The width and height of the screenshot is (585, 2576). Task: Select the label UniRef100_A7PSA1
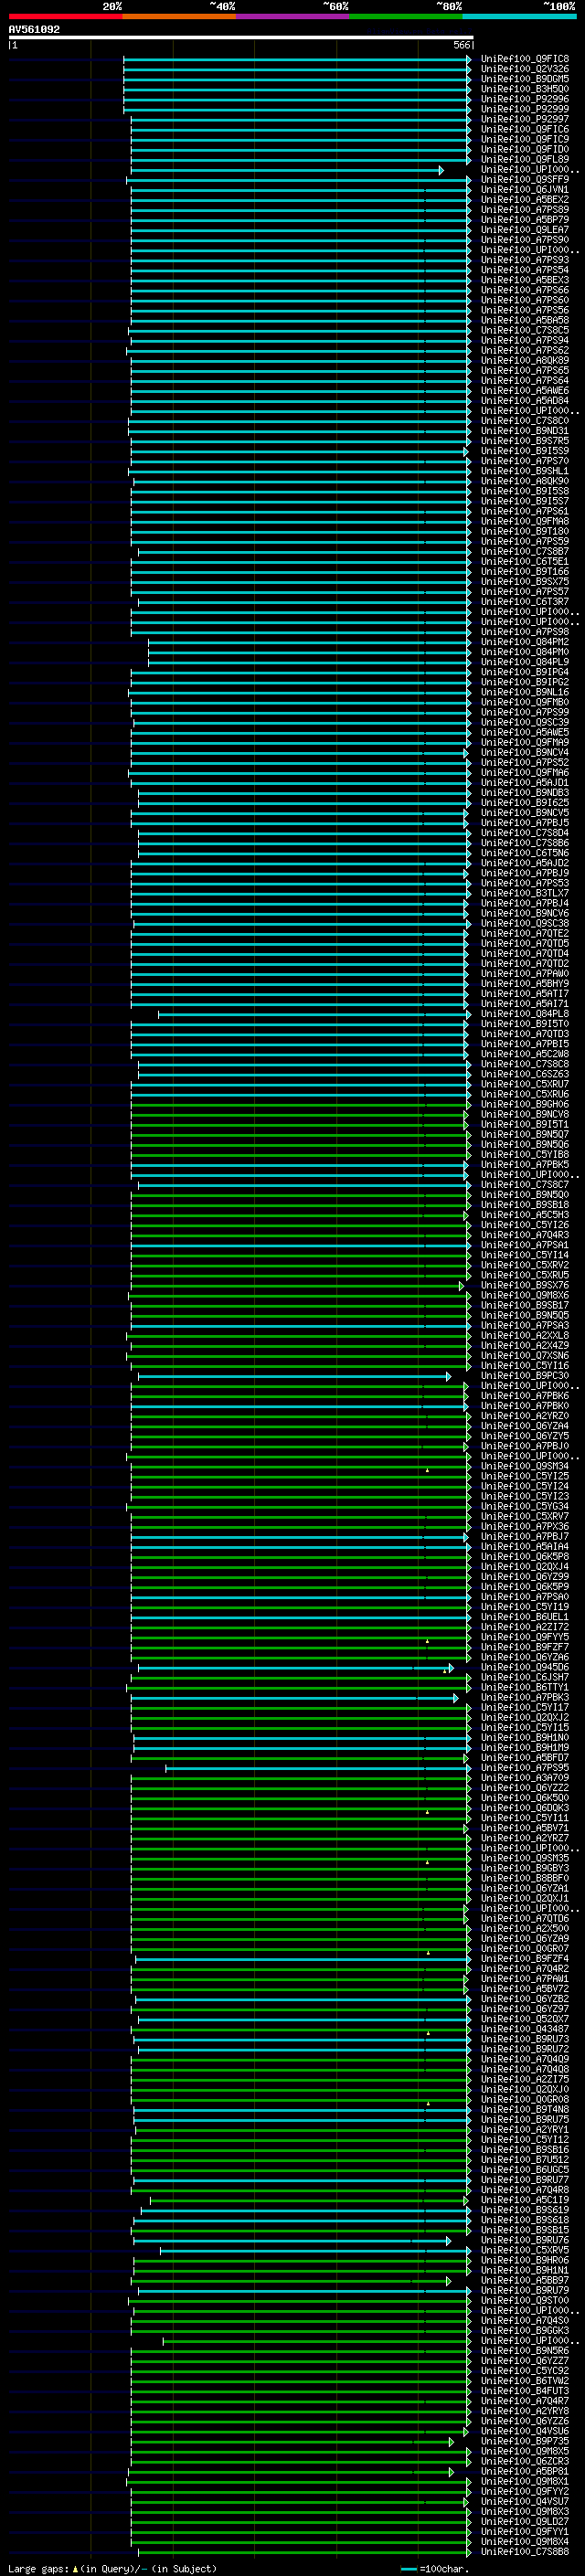pos(524,1245)
